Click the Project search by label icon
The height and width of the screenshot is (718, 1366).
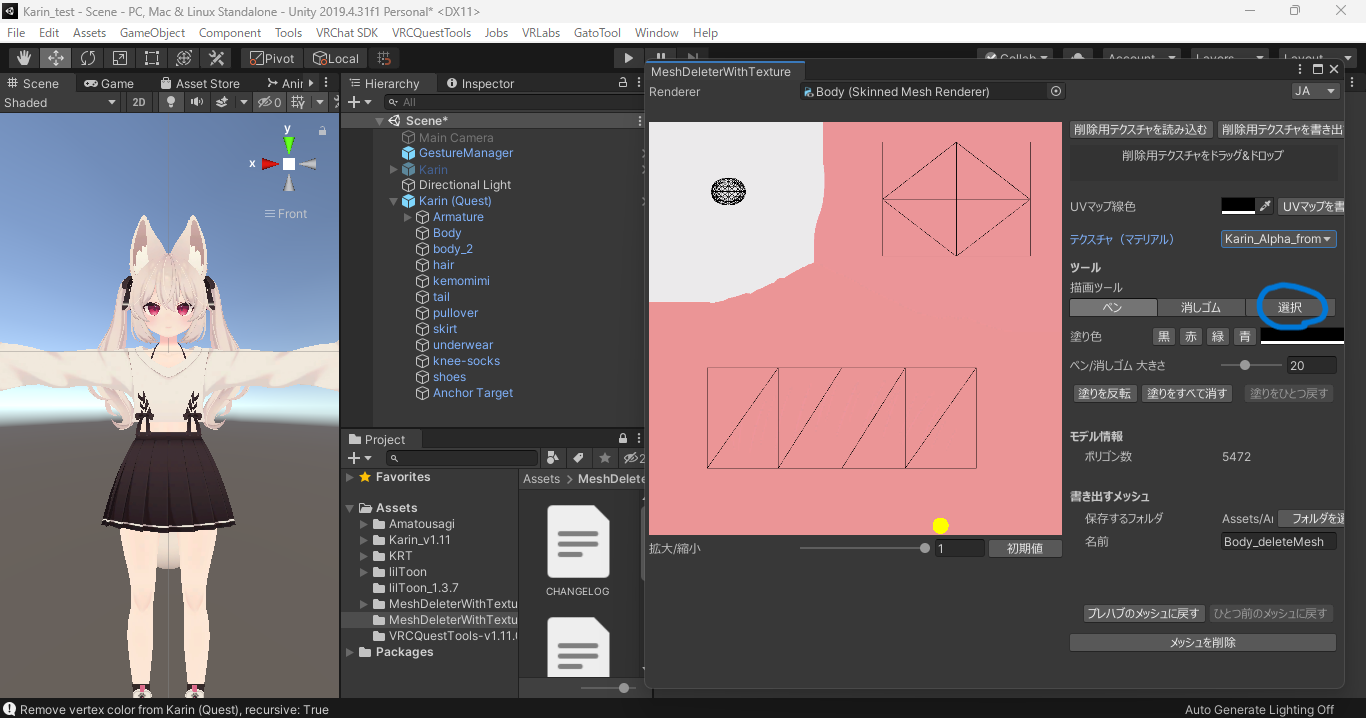click(578, 458)
